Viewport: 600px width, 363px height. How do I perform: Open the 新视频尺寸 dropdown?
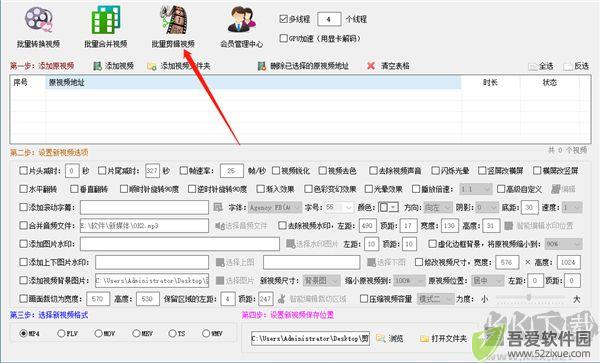[321, 280]
